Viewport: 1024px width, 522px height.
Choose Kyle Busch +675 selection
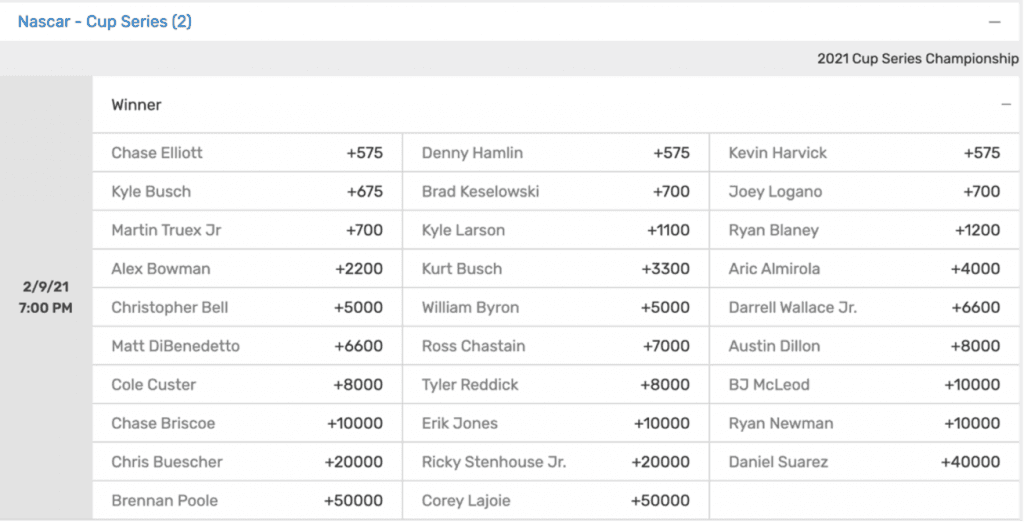coord(247,192)
